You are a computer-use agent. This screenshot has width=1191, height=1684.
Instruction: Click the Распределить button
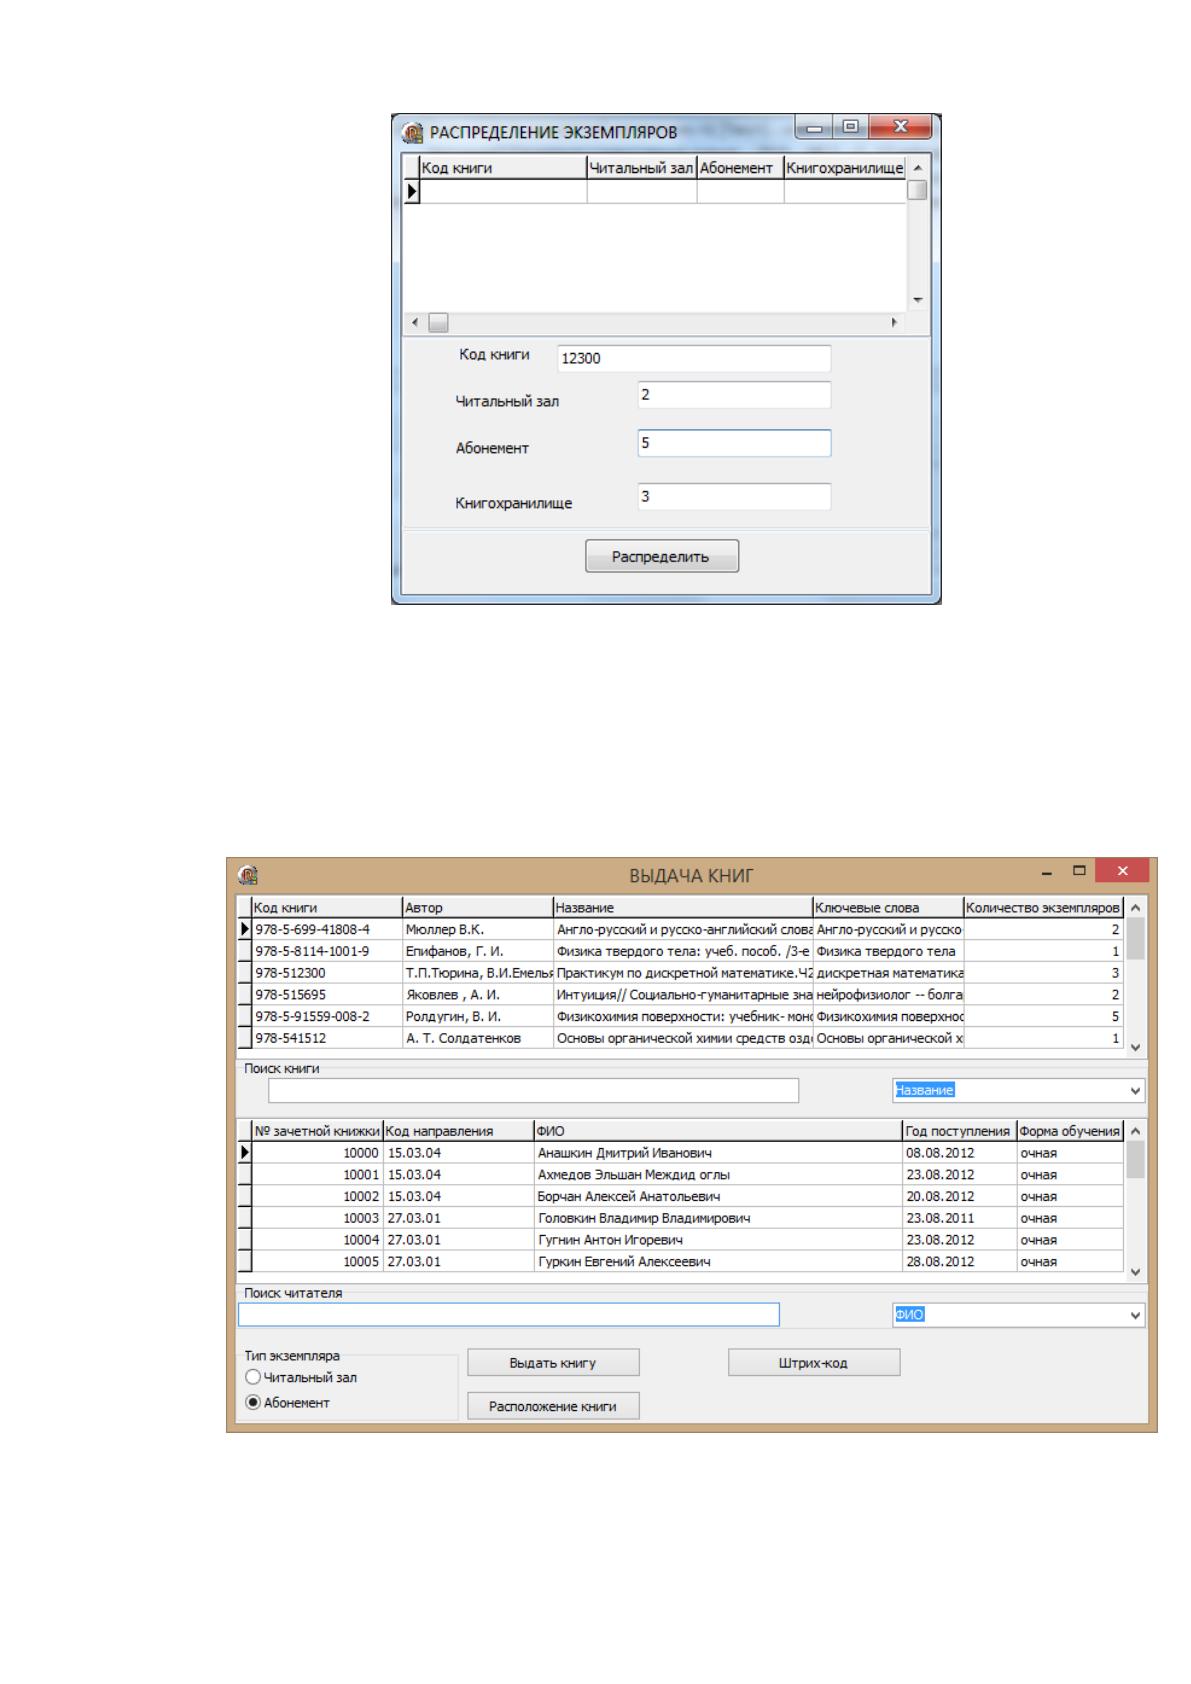(662, 557)
